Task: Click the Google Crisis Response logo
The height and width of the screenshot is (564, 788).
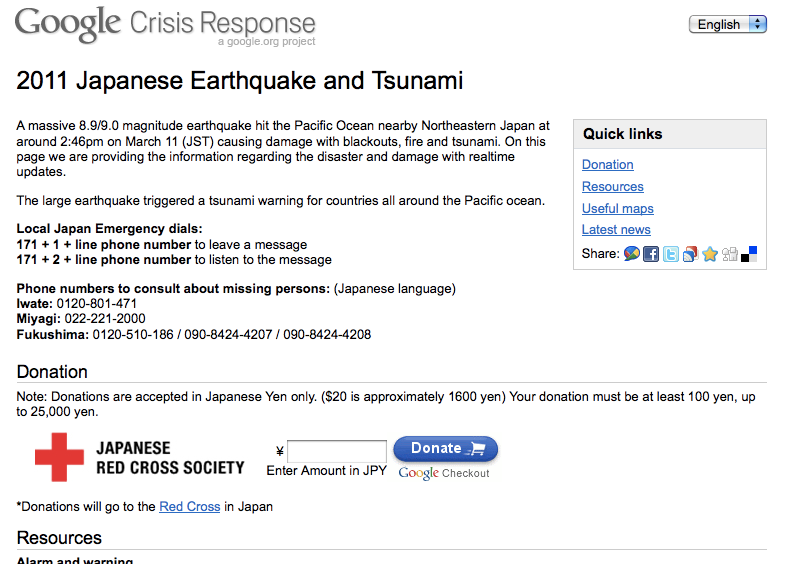Action: (x=165, y=23)
